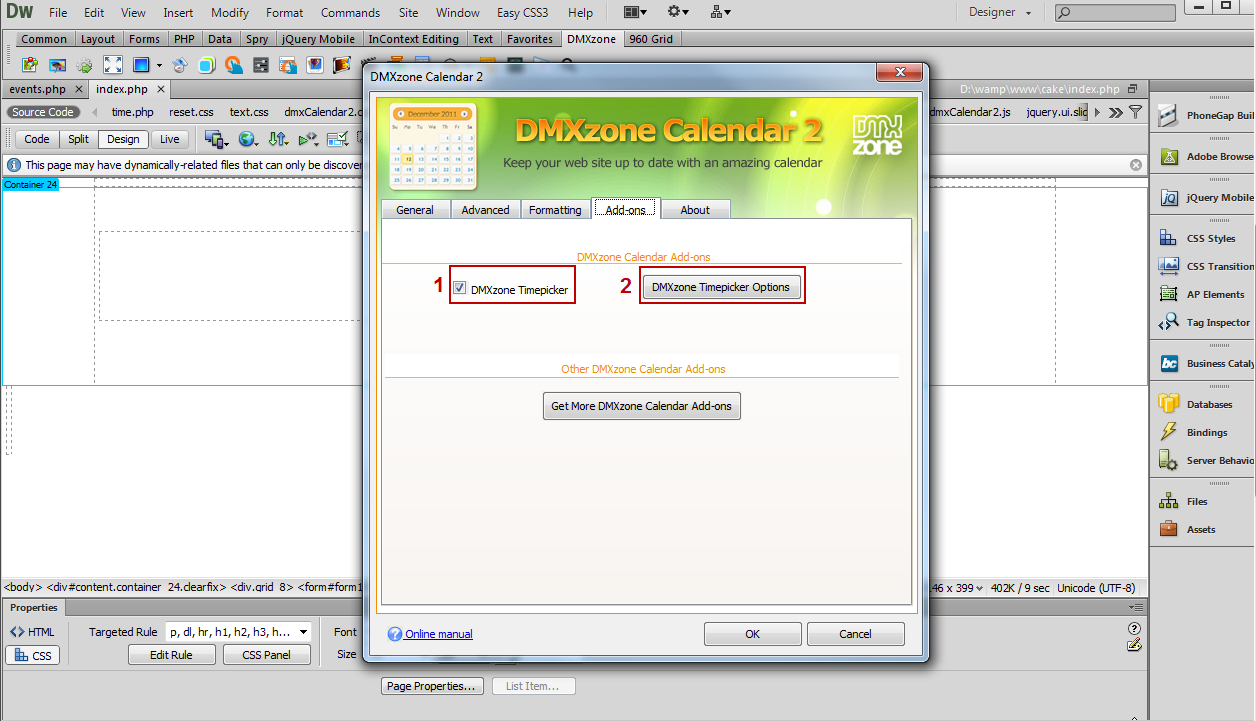Open the Layout menu dropdown in application bar
Viewport: 1256px width, 721px height.
(x=635, y=12)
